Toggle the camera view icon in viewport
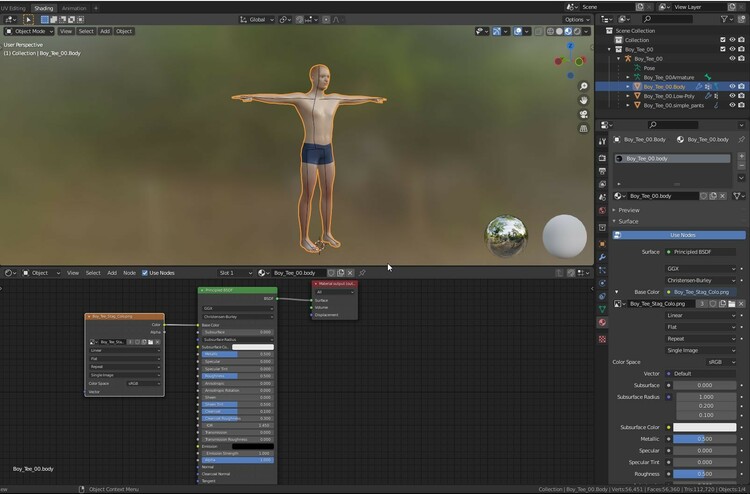This screenshot has height=494, width=750. pos(584,115)
